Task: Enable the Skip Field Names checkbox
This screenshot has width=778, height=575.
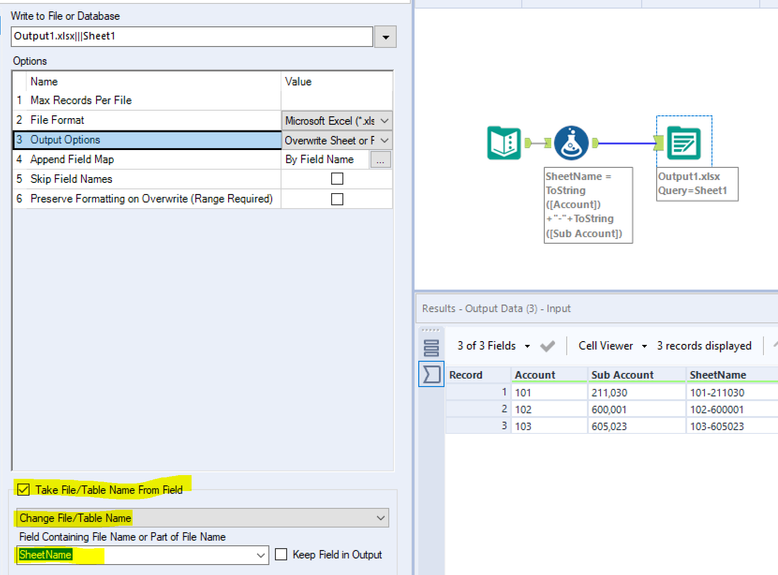Action: coord(337,179)
